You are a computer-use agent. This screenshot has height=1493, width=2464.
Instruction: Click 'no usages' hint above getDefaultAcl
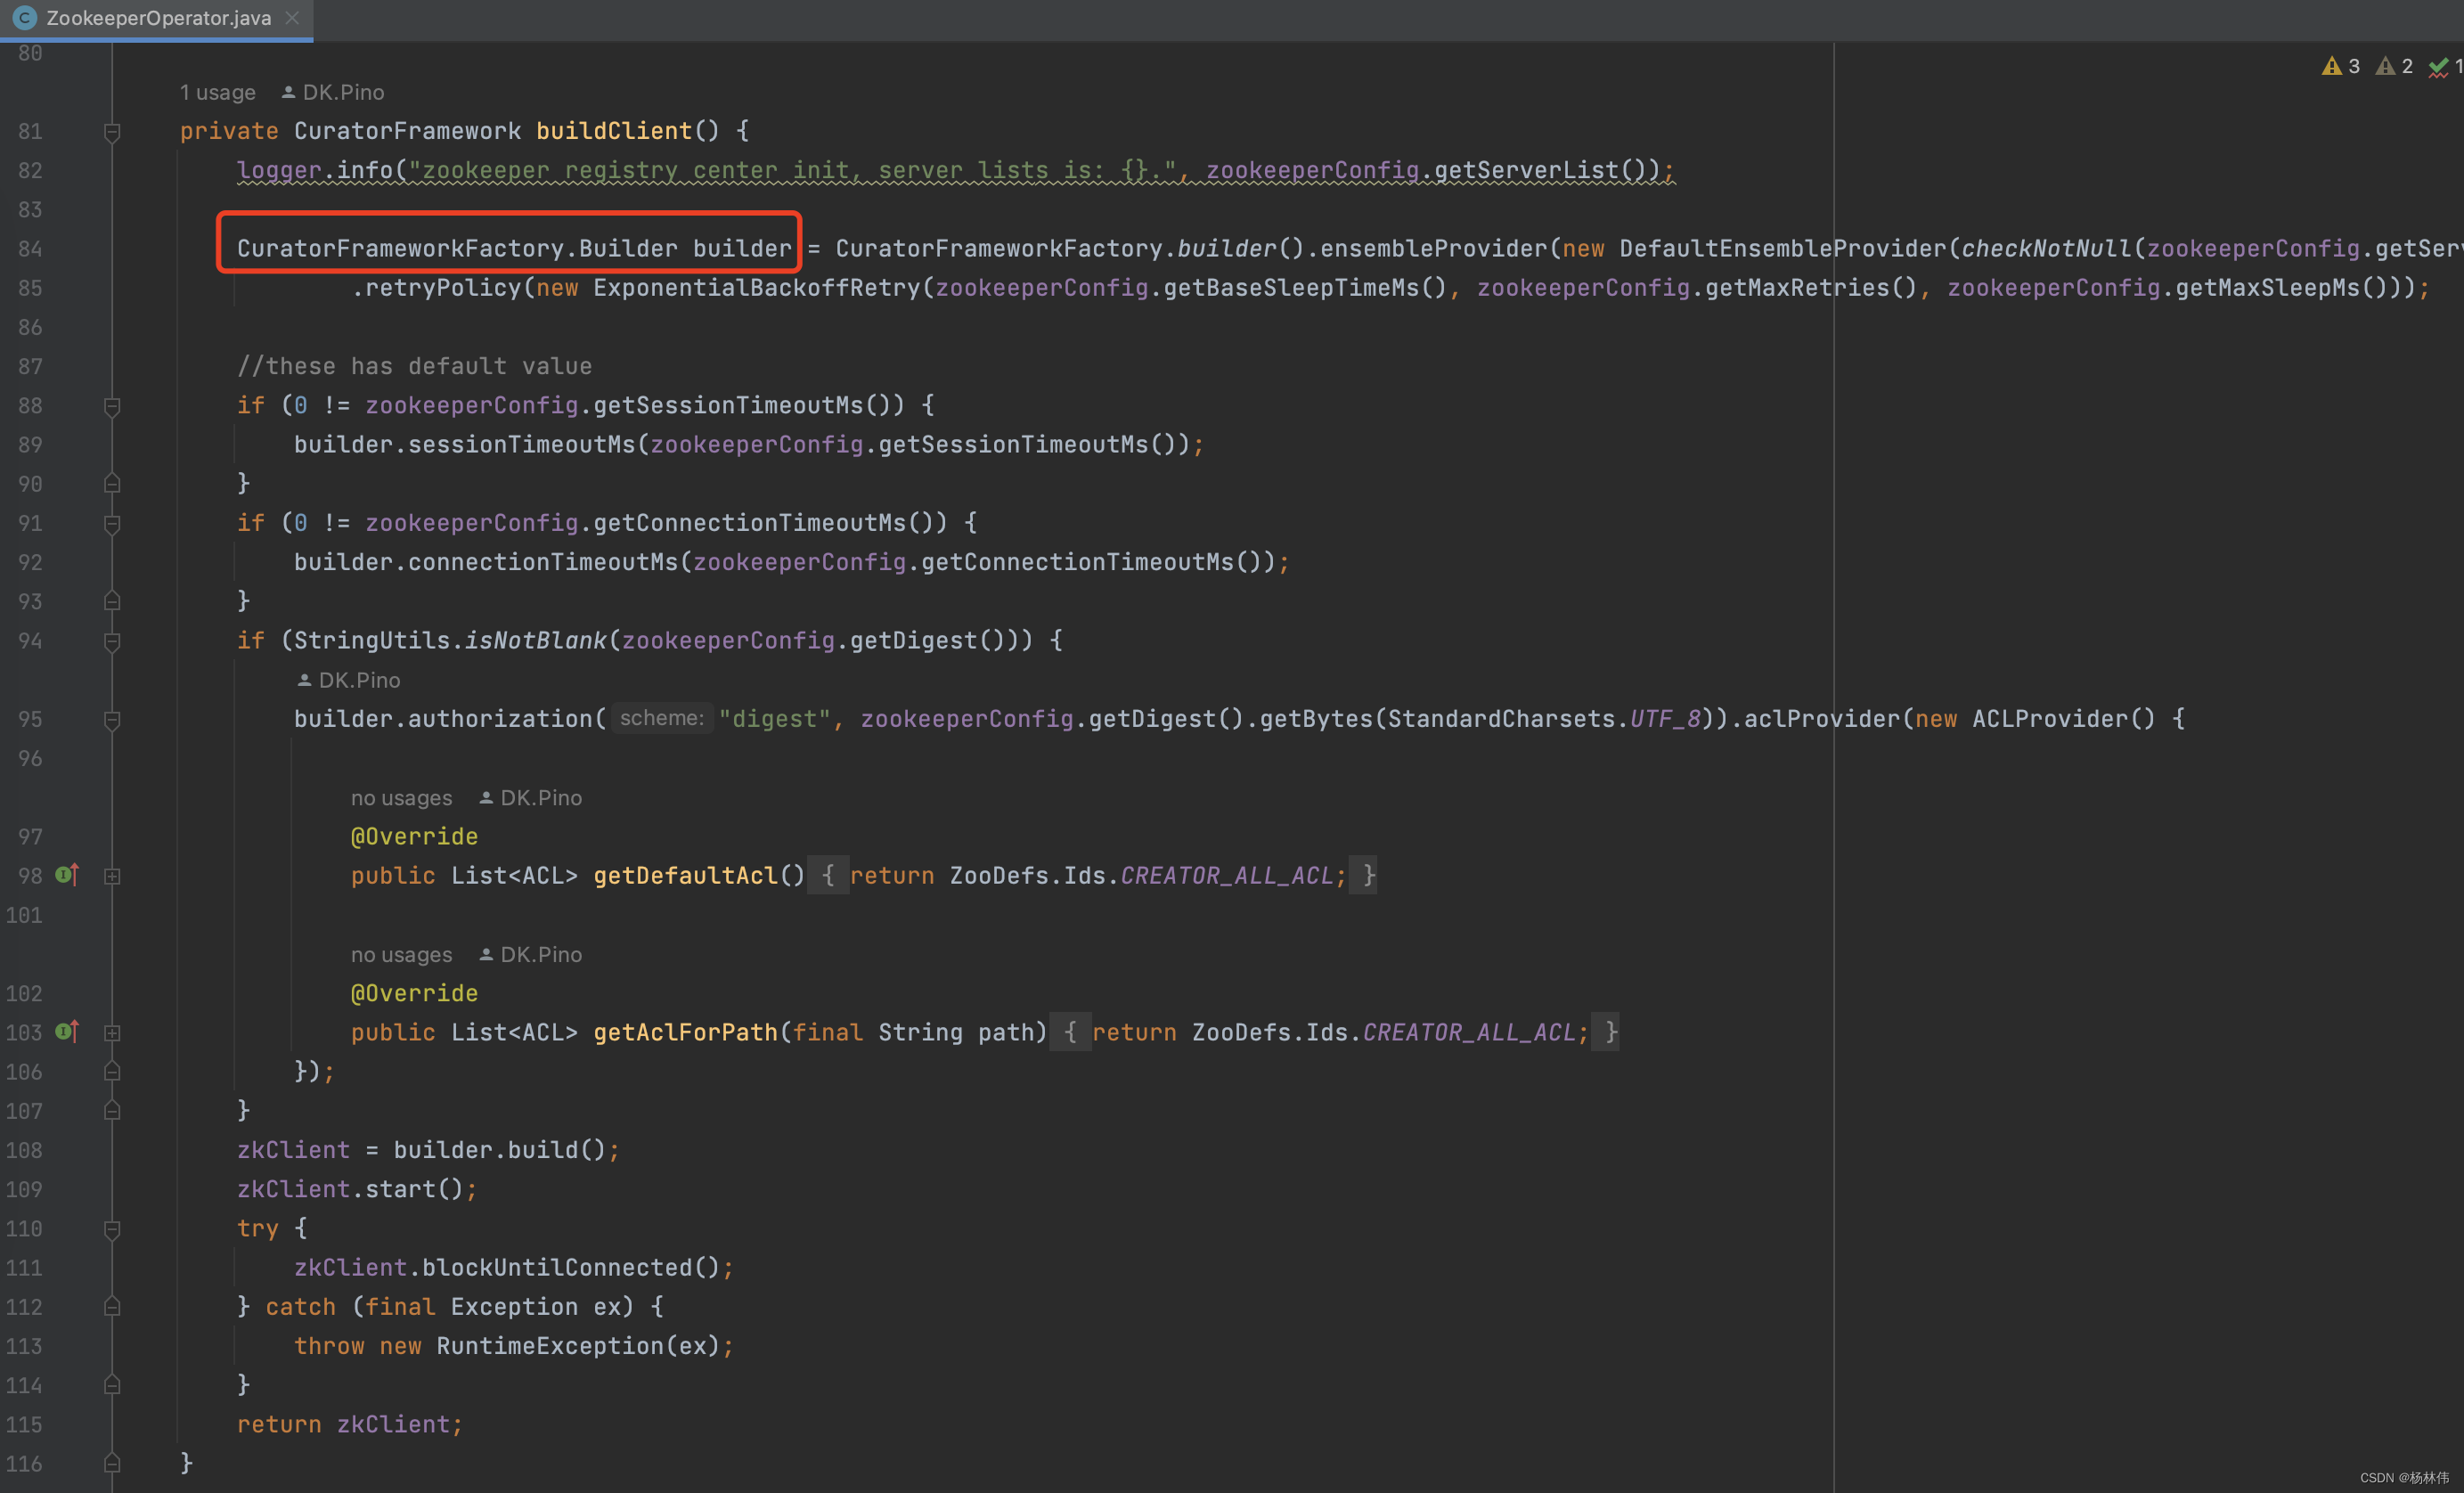point(401,798)
